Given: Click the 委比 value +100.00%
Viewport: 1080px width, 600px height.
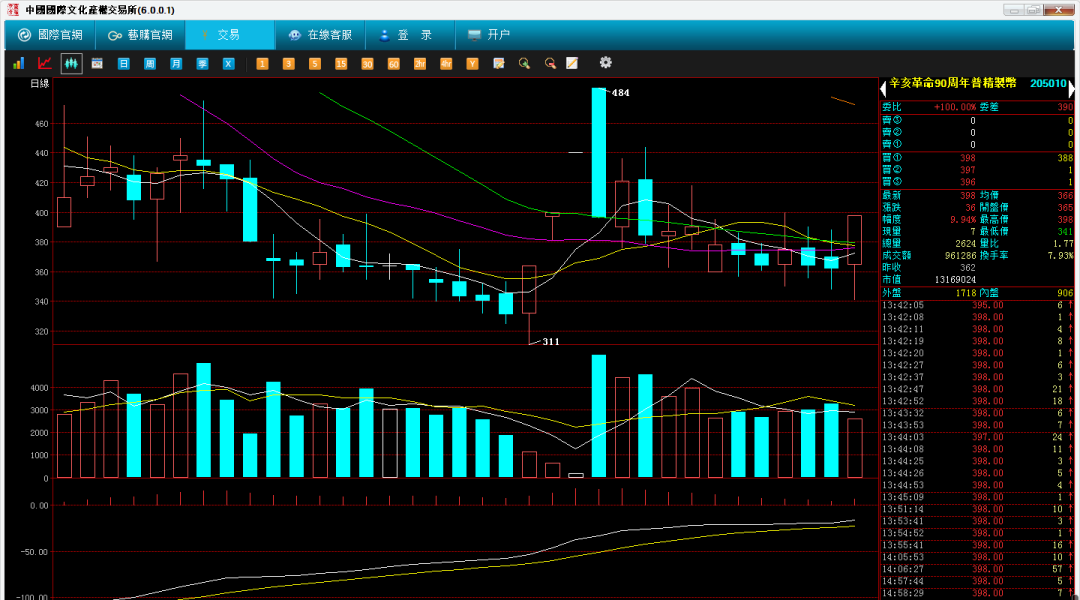Looking at the screenshot, I should point(955,107).
